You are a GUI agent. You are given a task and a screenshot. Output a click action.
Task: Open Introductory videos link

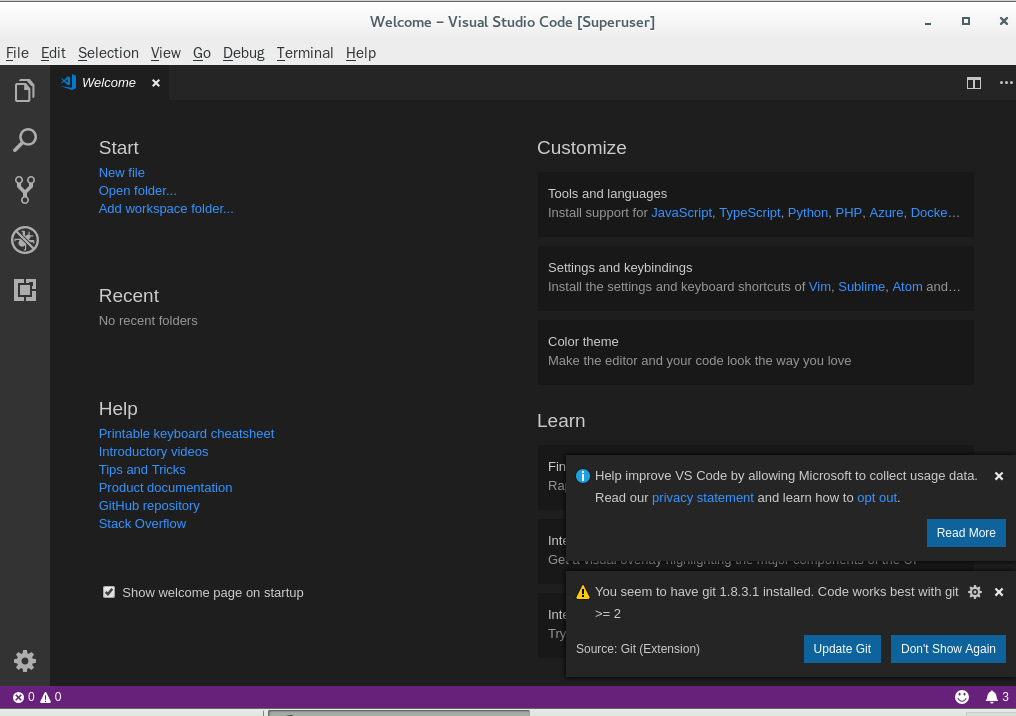click(154, 452)
